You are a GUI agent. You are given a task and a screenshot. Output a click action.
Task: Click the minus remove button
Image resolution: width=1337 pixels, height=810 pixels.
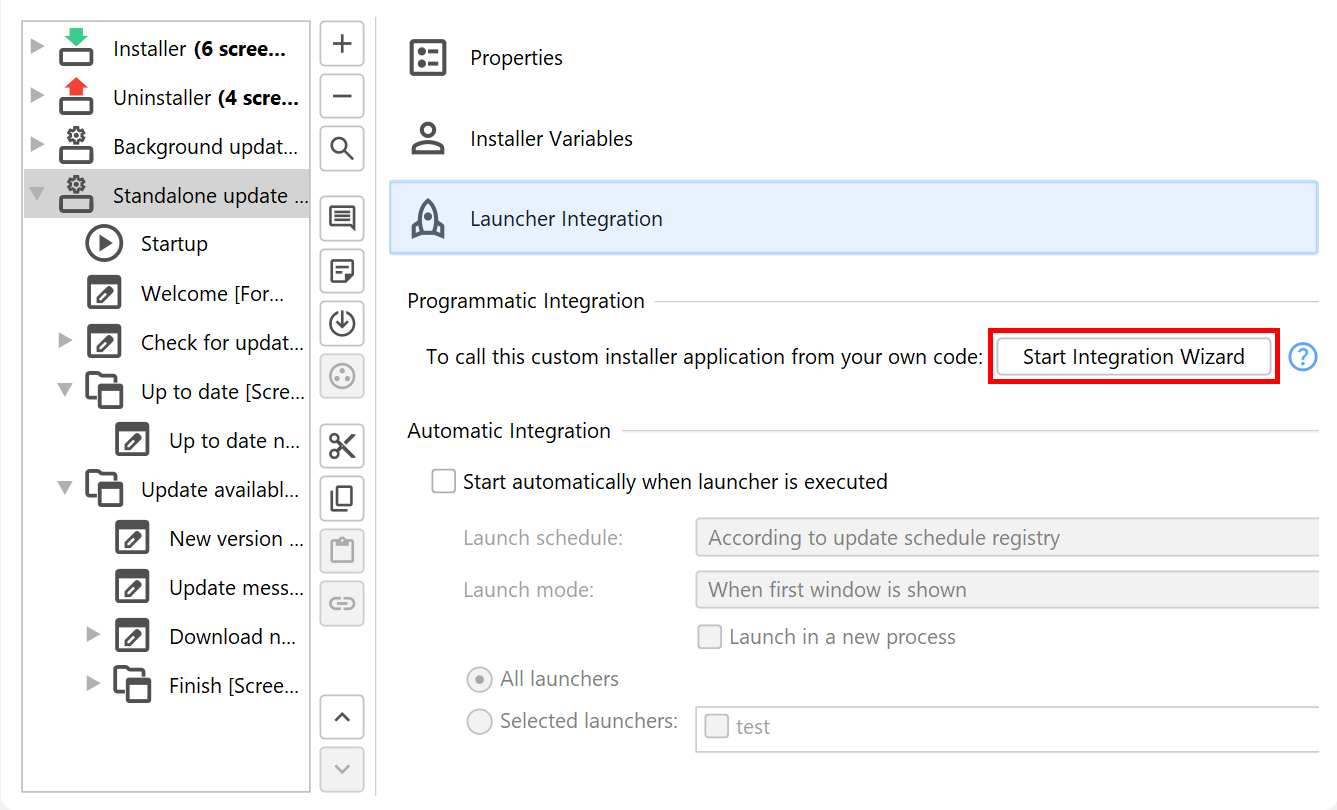pos(342,97)
